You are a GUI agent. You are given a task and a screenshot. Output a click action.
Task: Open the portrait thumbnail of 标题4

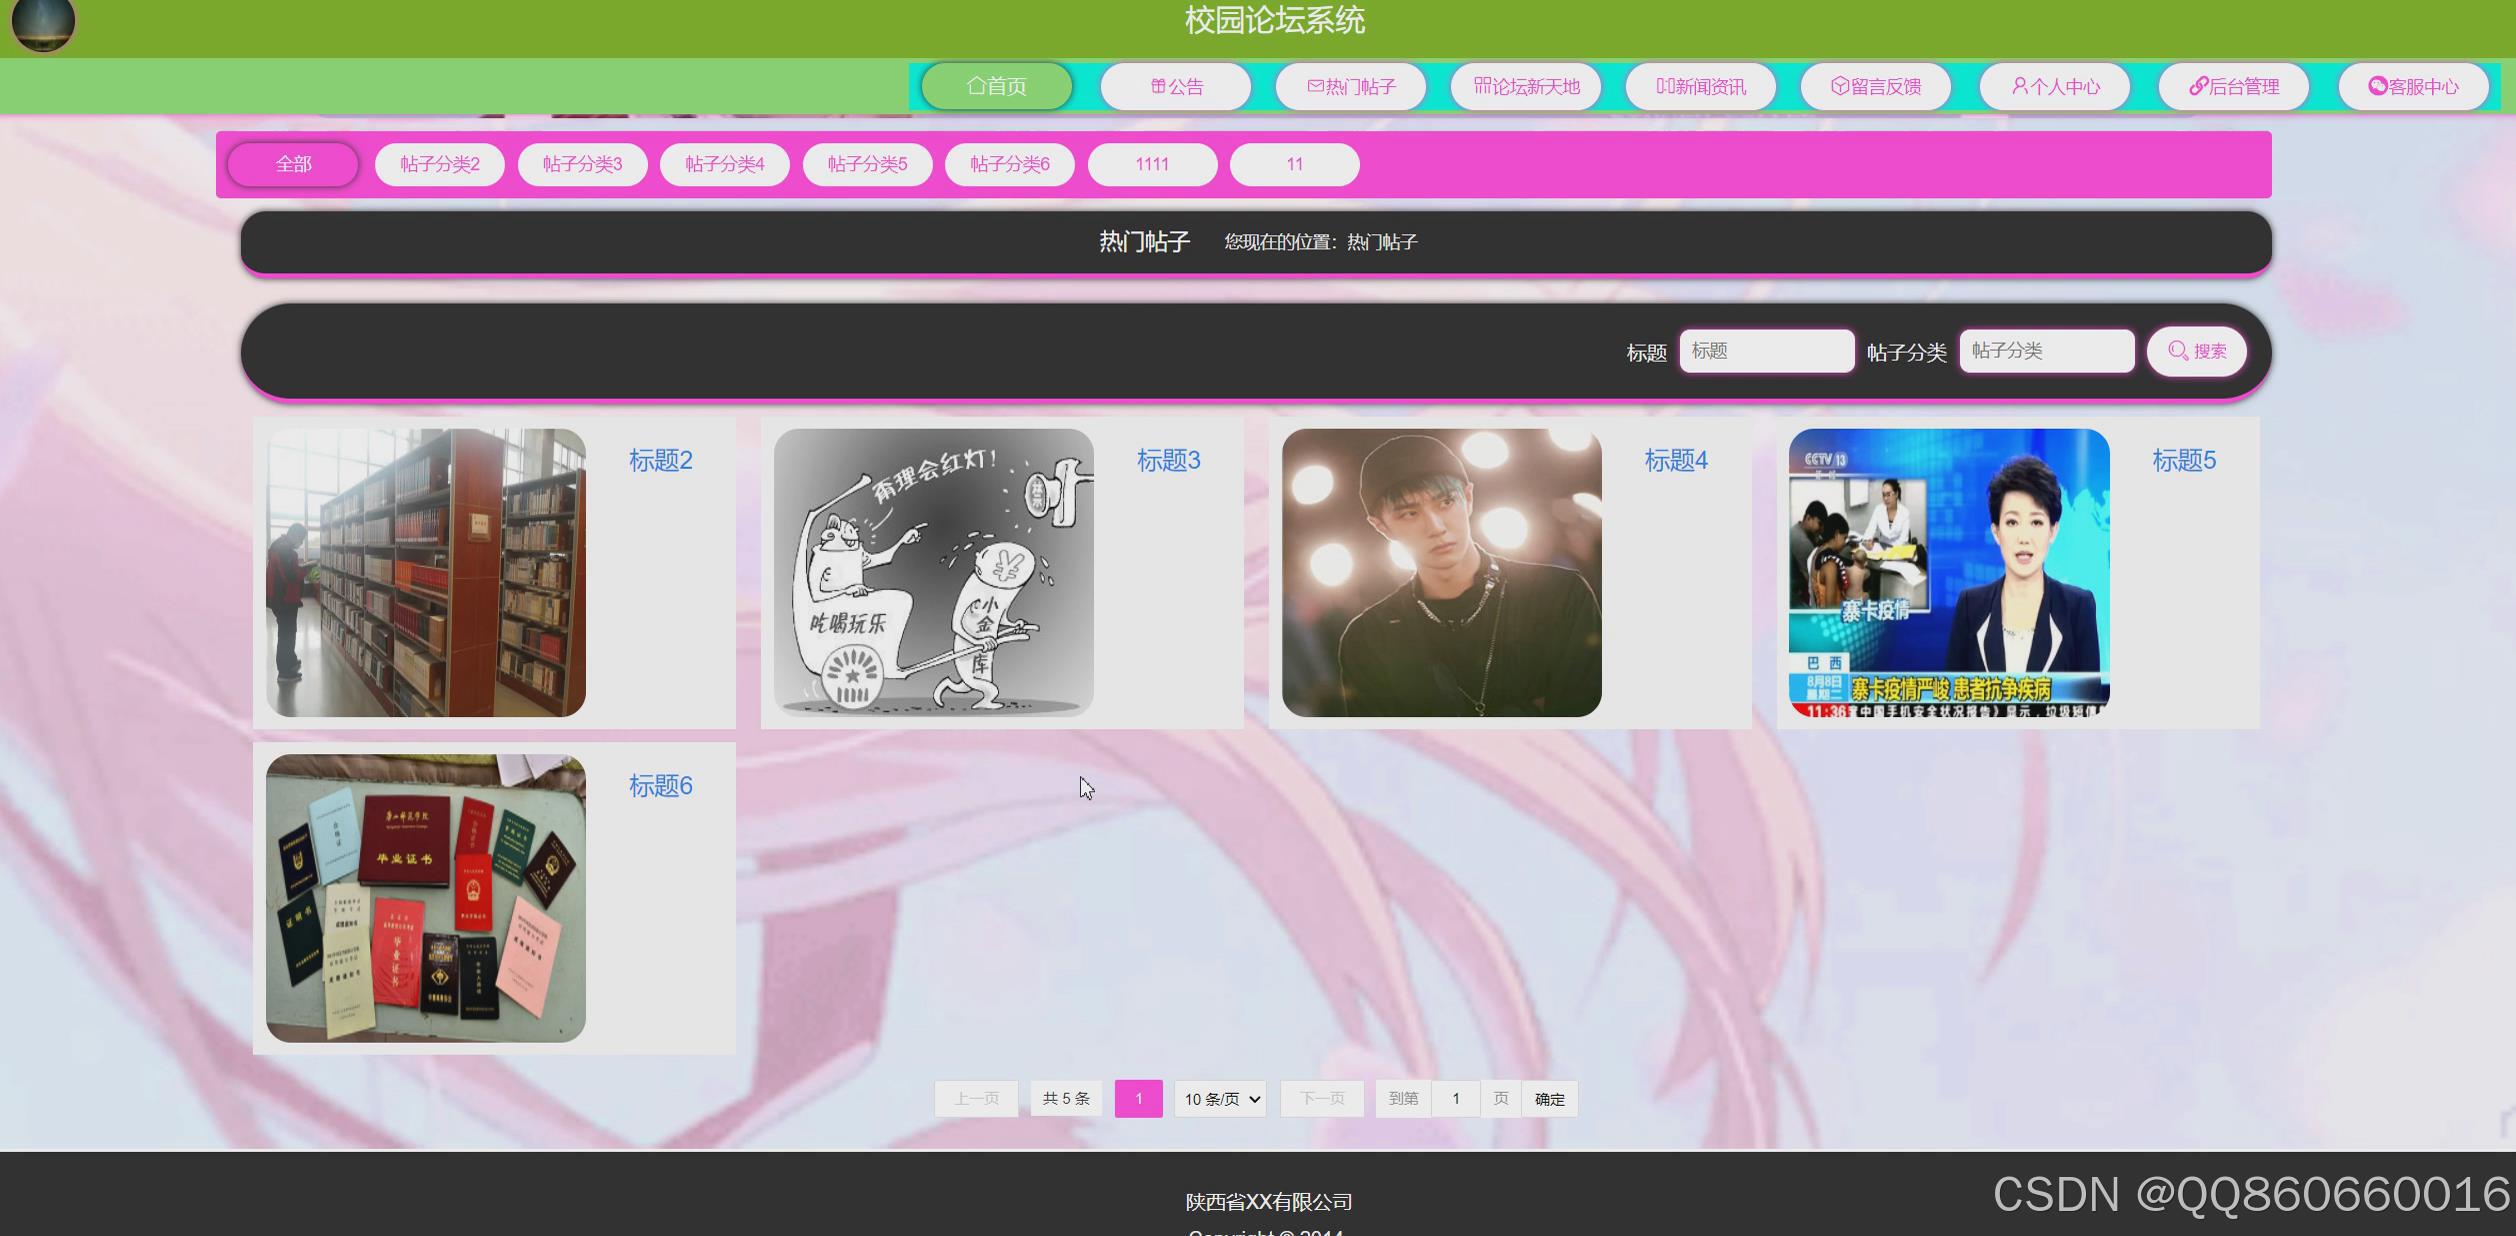1442,573
